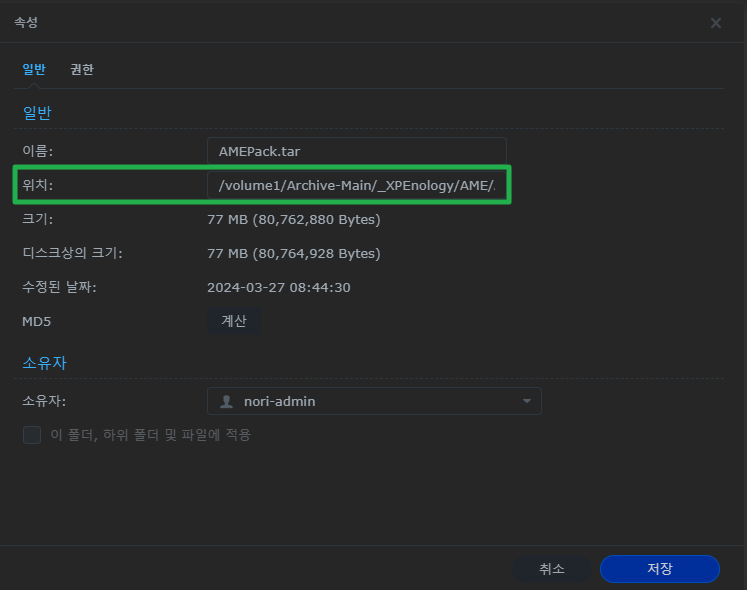Viewport: 747px width, 590px height.
Task: Click the blue 일반 section heading
Action: [37, 113]
